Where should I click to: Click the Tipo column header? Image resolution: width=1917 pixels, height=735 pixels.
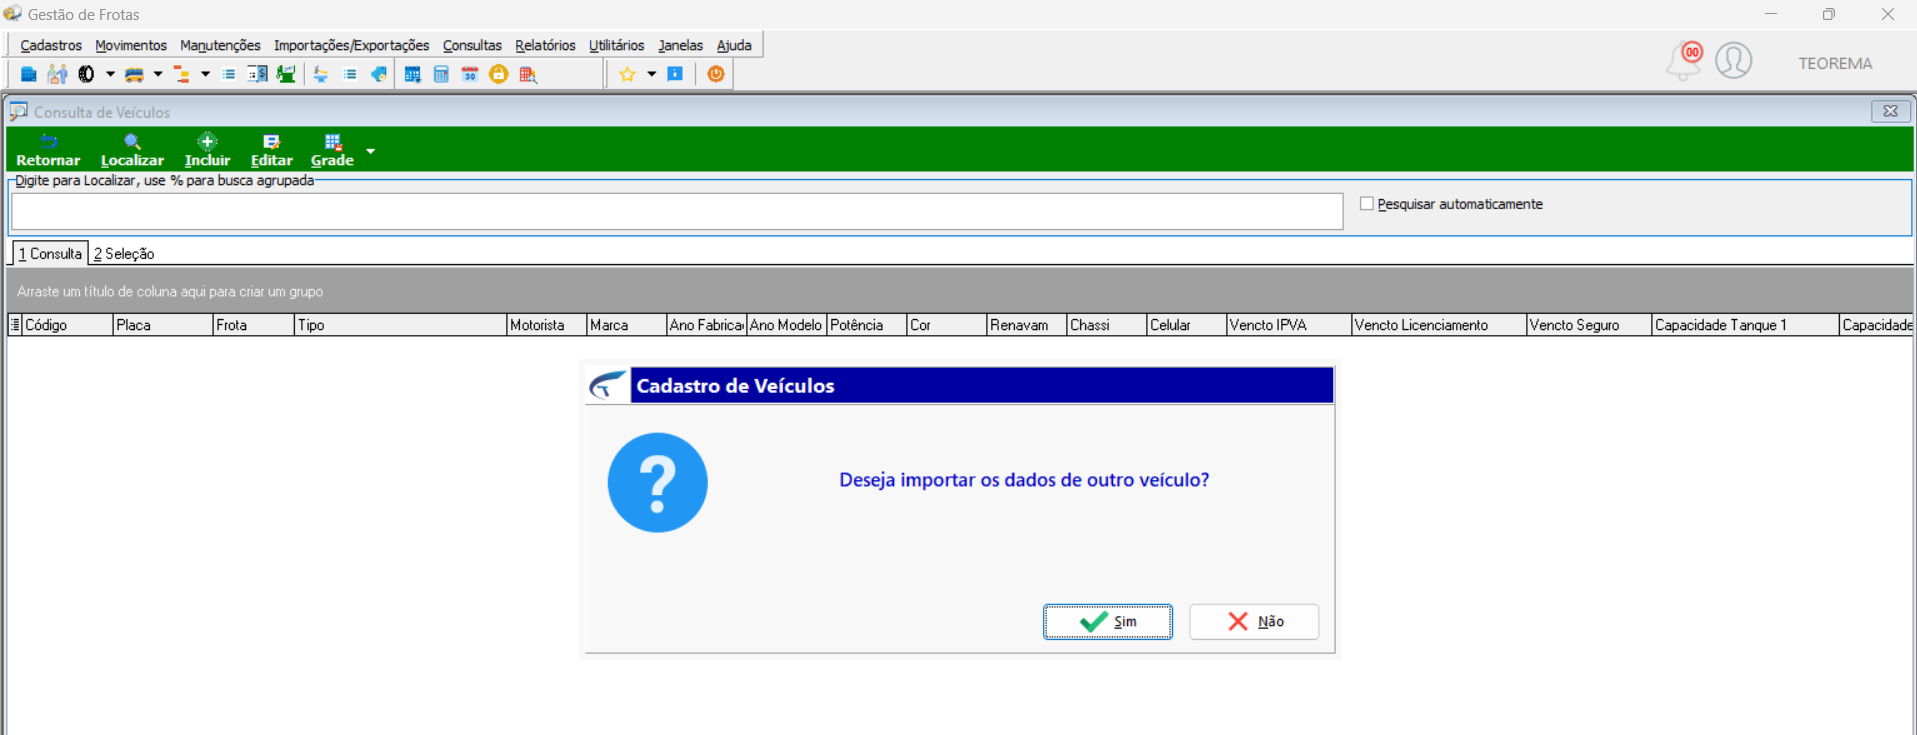pyautogui.click(x=400, y=325)
